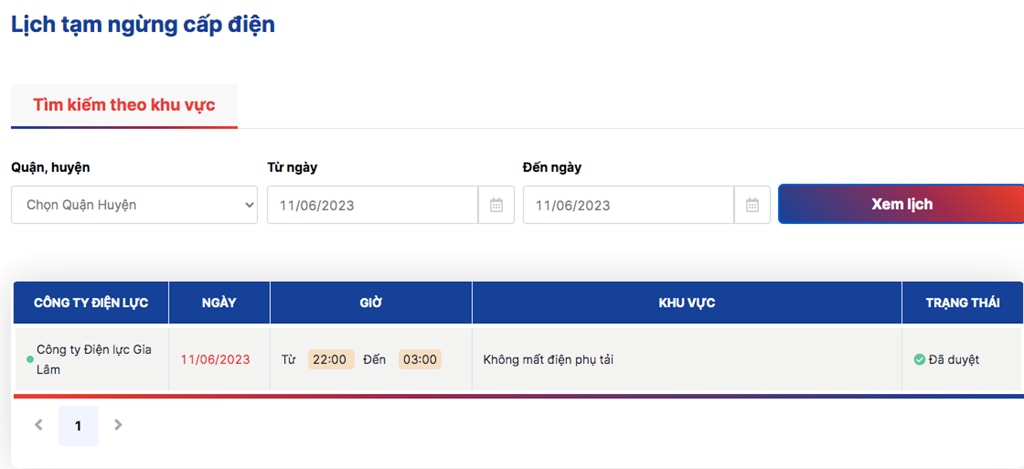Click the GIỜ column header
The width and height of the screenshot is (1024, 469).
[x=371, y=303]
